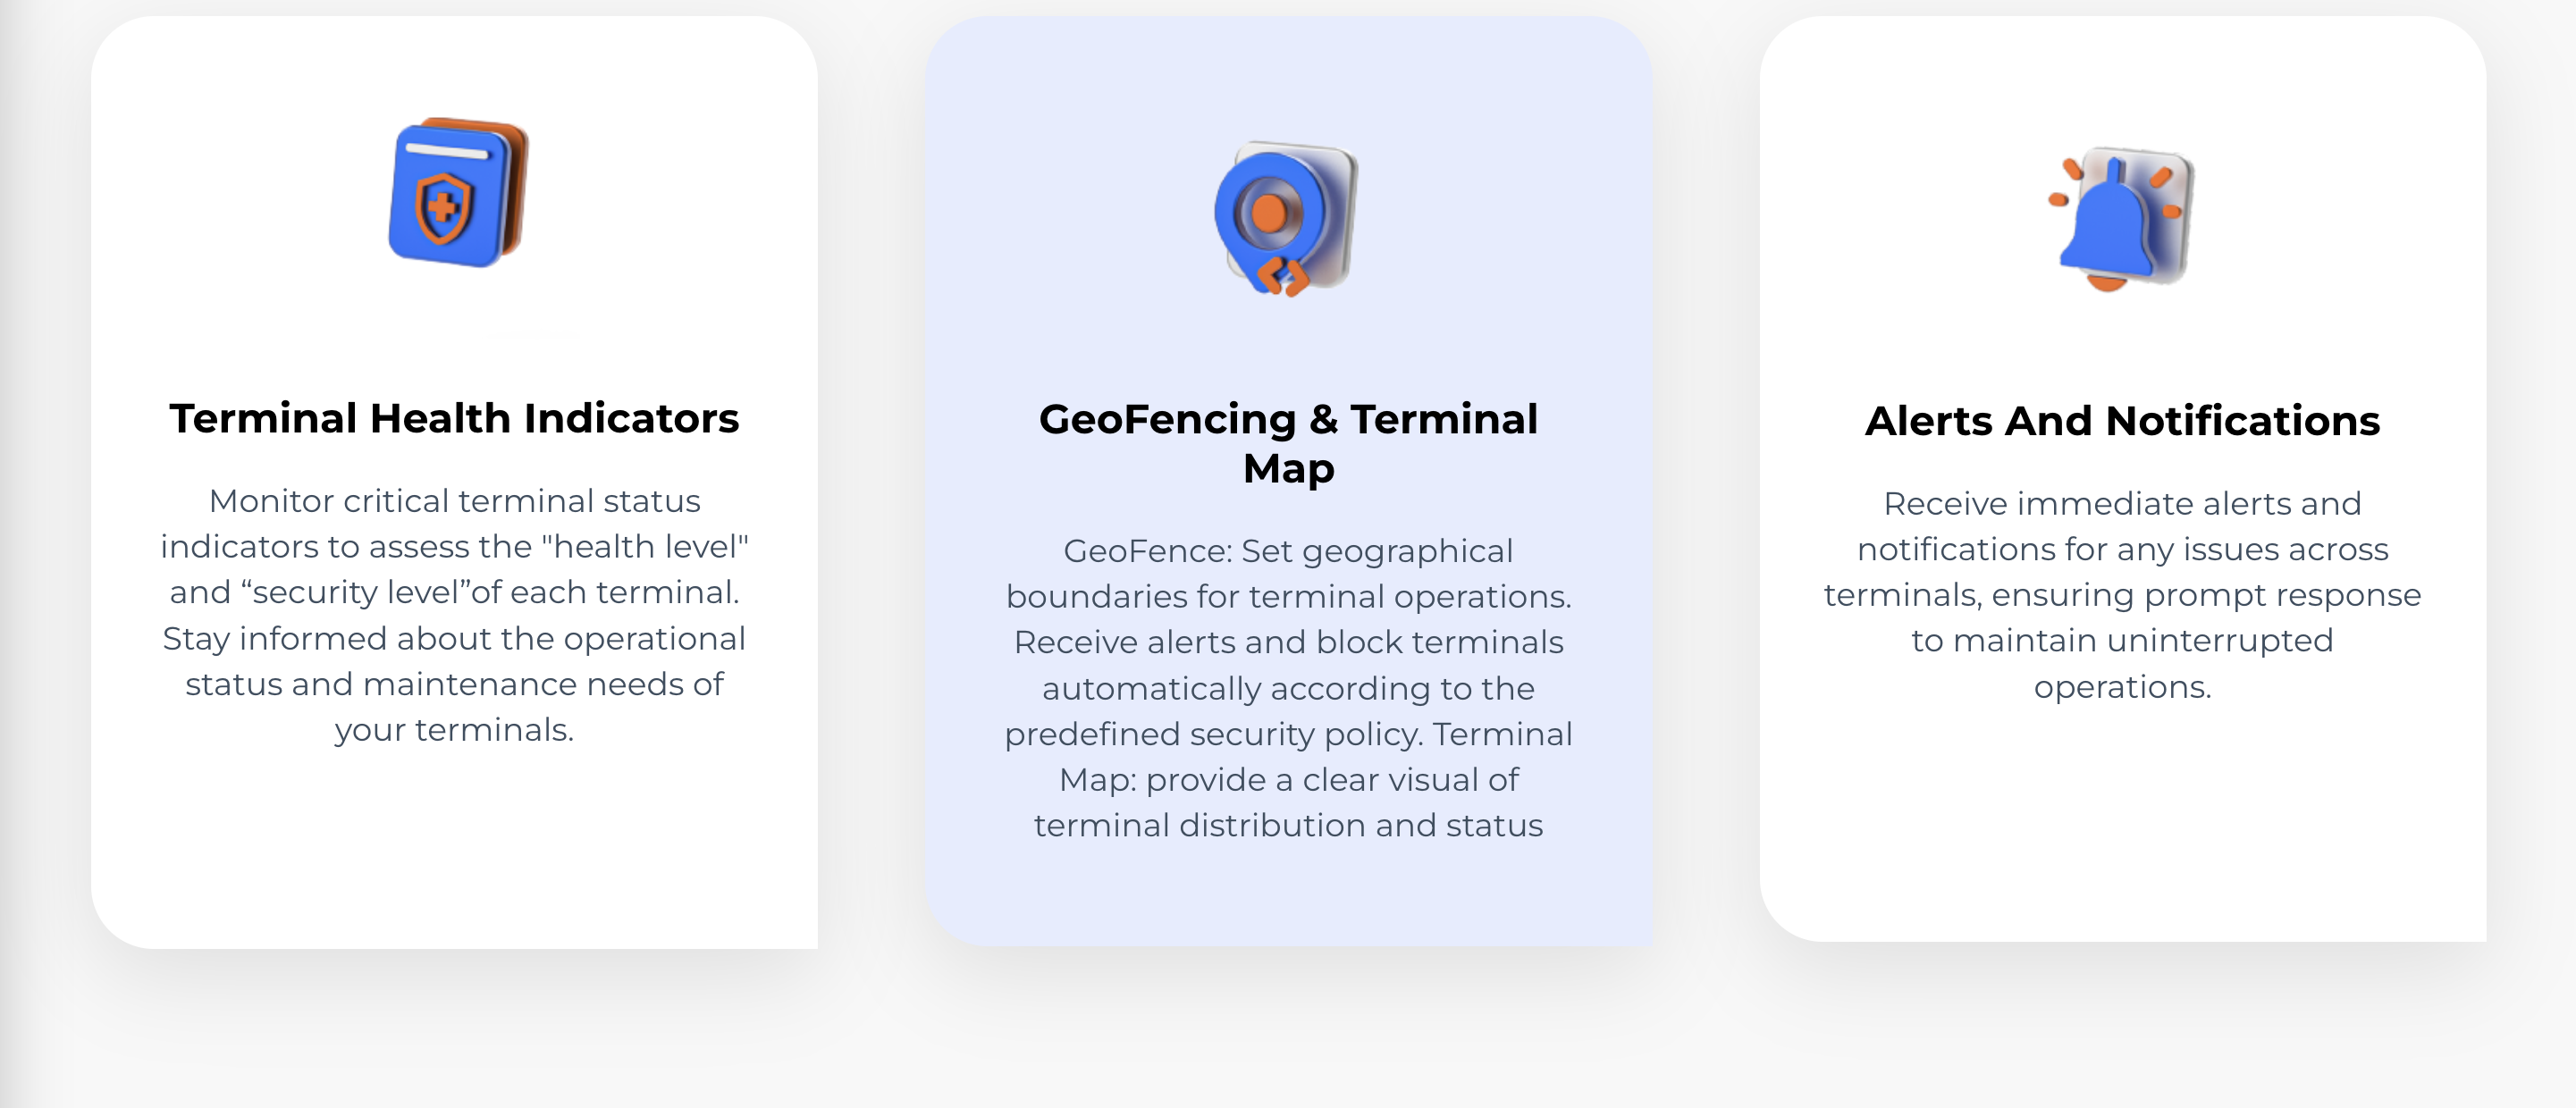Click "terminal distribution and status" line

pyautogui.click(x=1288, y=825)
